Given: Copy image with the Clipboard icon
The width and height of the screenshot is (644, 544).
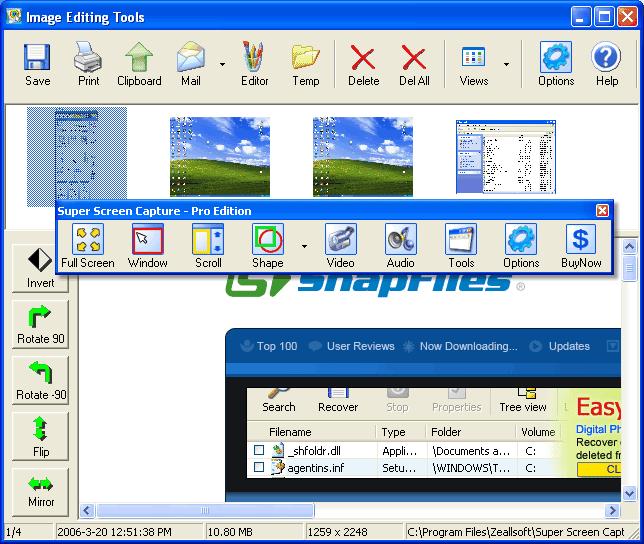Looking at the screenshot, I should pos(139,57).
